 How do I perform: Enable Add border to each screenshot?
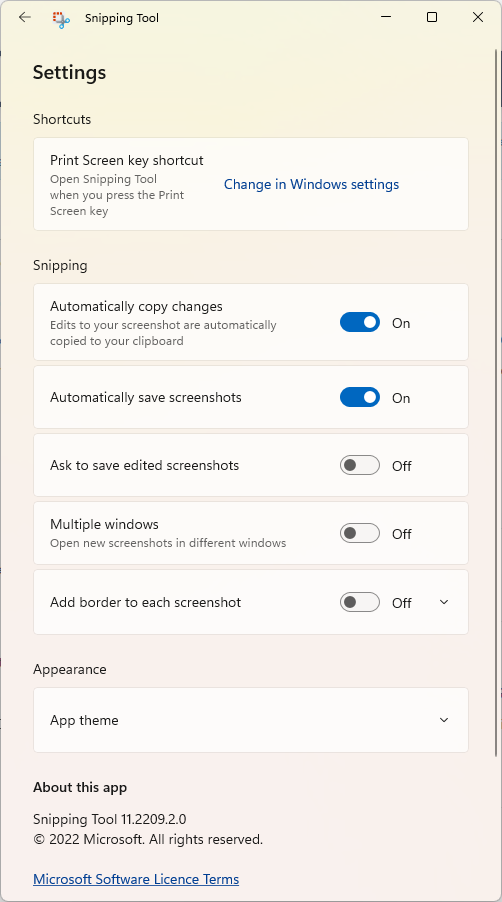click(x=360, y=602)
